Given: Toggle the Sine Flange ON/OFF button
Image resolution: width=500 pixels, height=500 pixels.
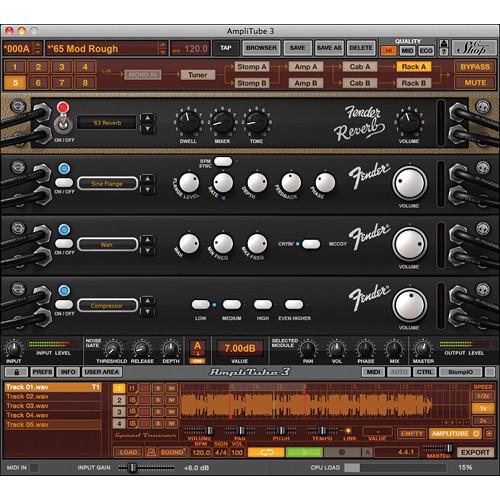Looking at the screenshot, I should (x=64, y=182).
